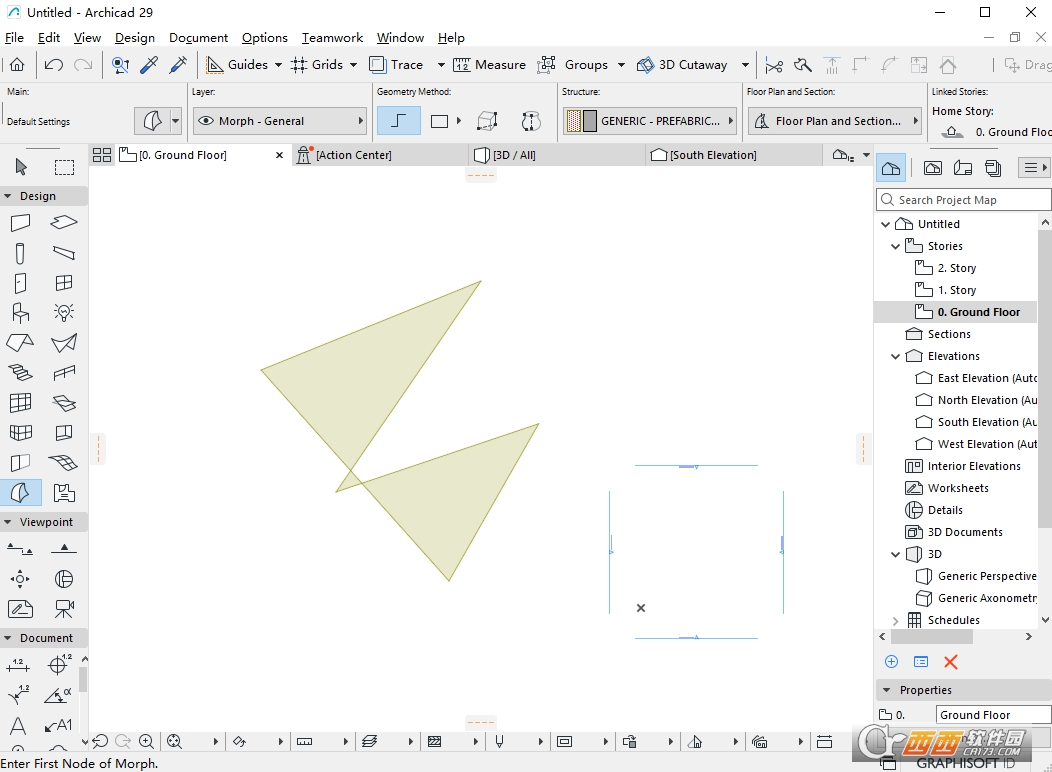1052x772 pixels.
Task: Click the Inject Parameters syringe icon
Action: (x=178, y=64)
